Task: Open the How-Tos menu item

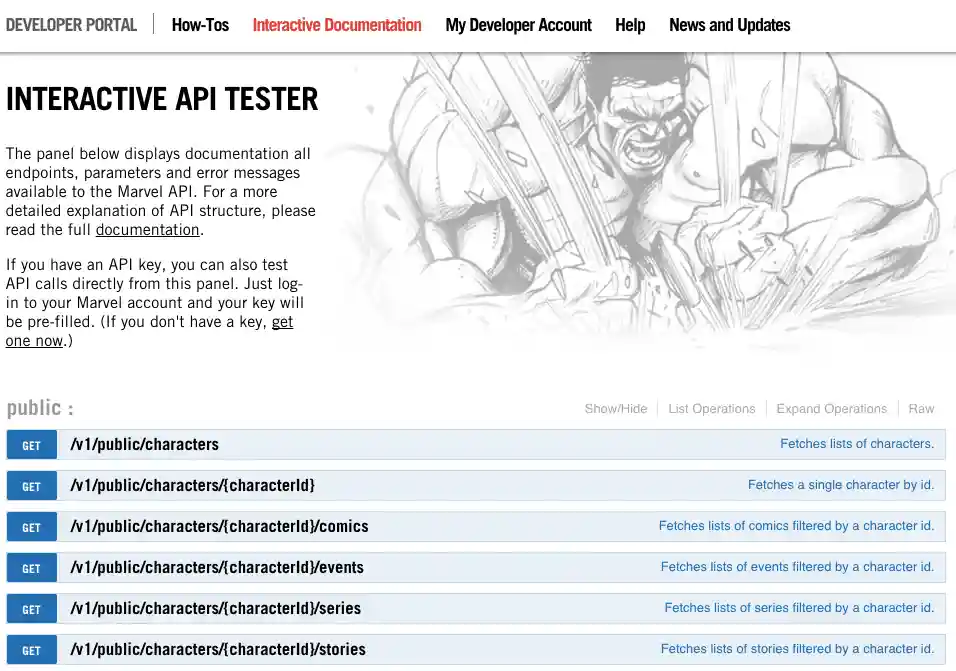Action: tap(200, 24)
